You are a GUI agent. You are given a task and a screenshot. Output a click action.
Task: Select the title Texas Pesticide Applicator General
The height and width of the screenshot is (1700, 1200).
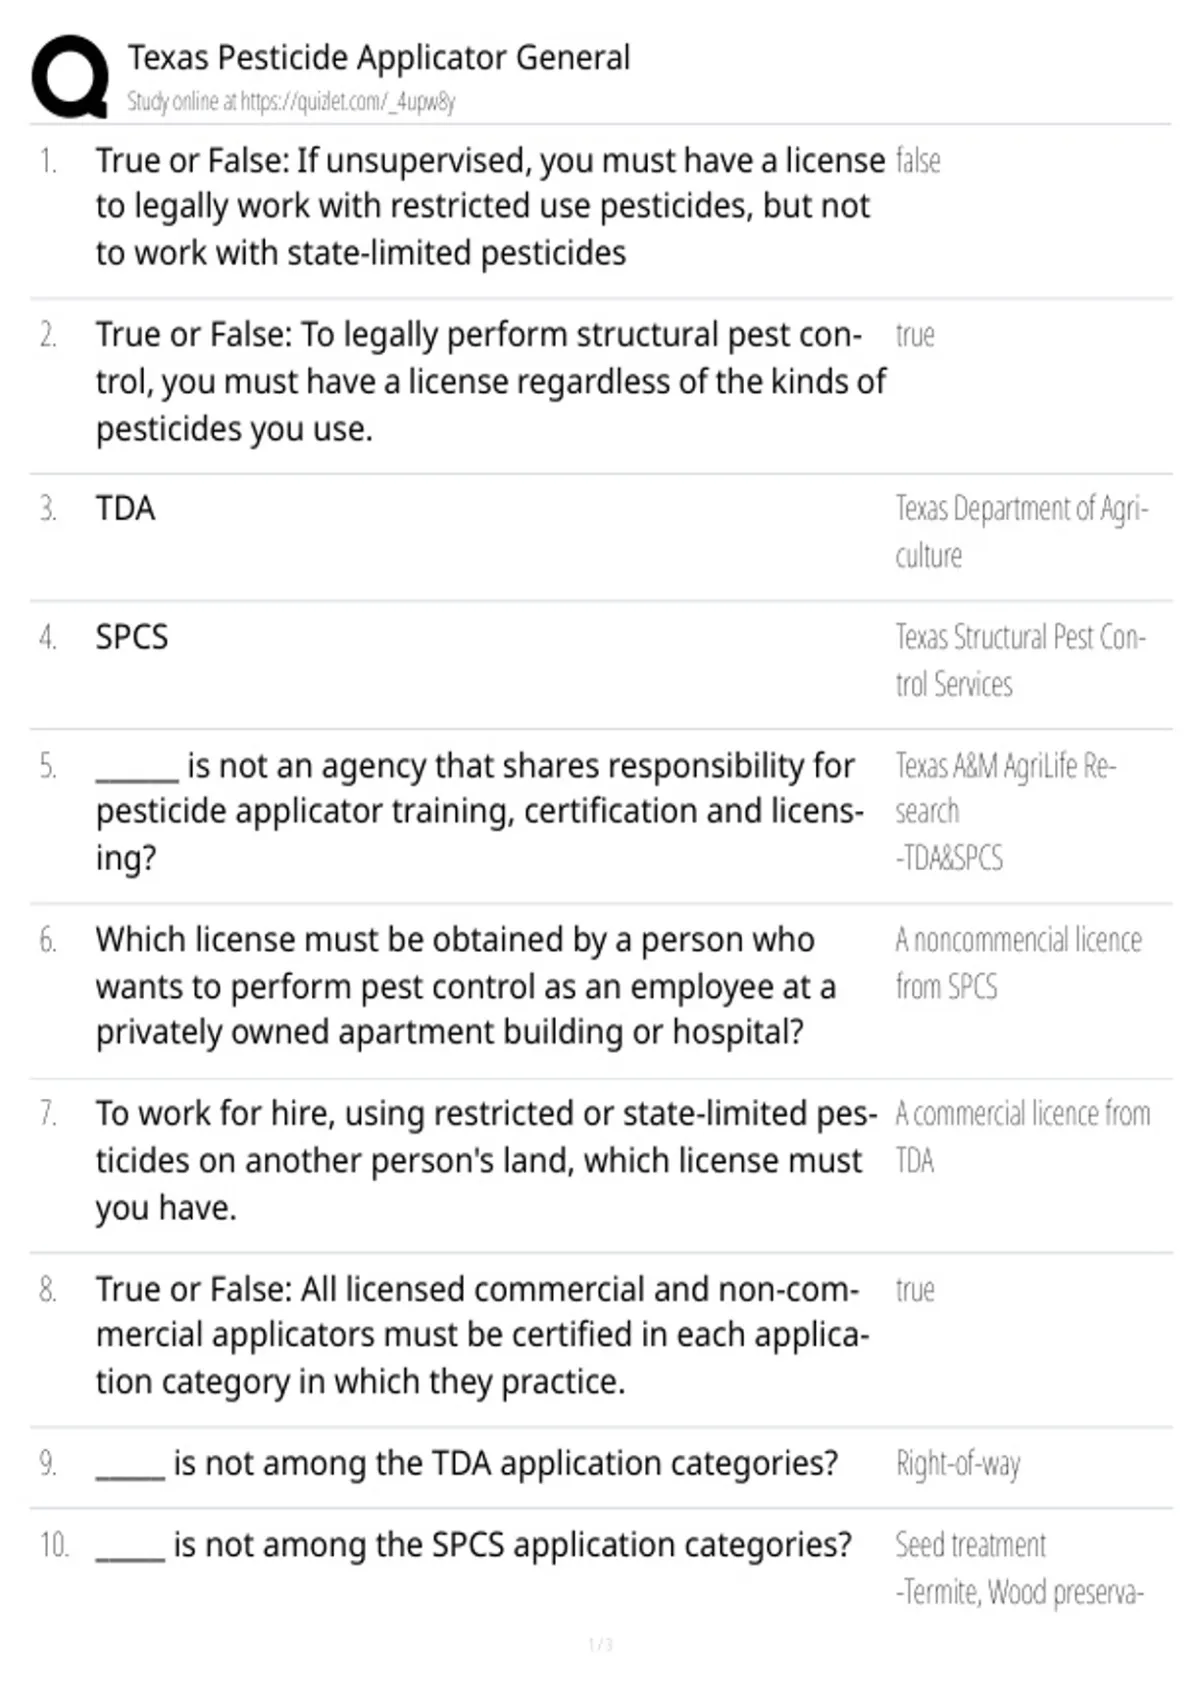pyautogui.click(x=379, y=58)
